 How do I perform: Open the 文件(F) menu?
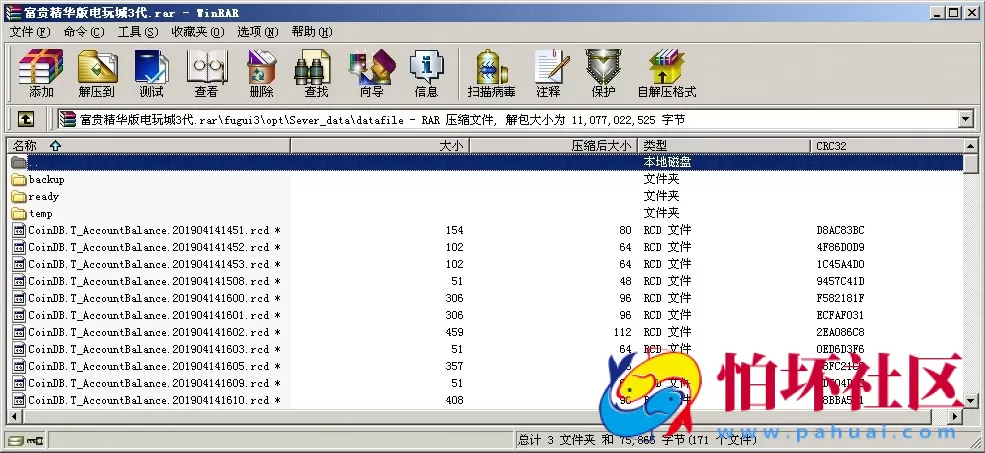click(x=30, y=31)
